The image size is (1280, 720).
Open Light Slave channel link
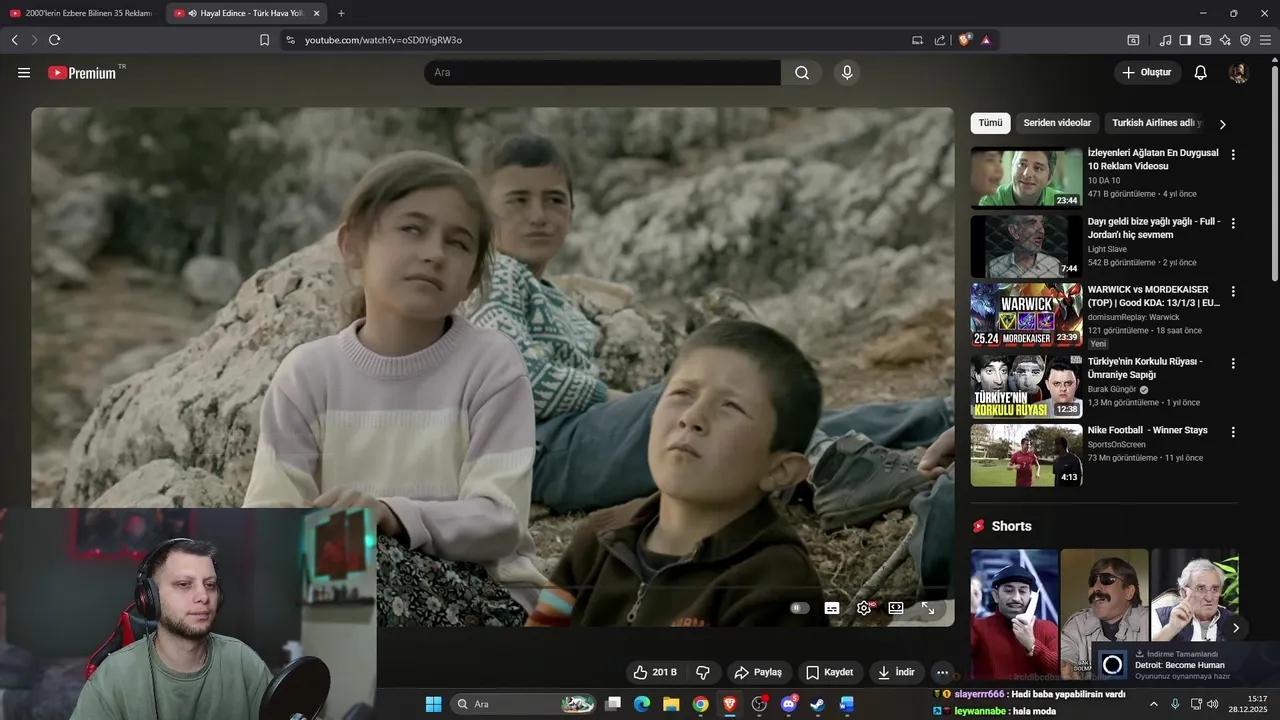click(1107, 249)
